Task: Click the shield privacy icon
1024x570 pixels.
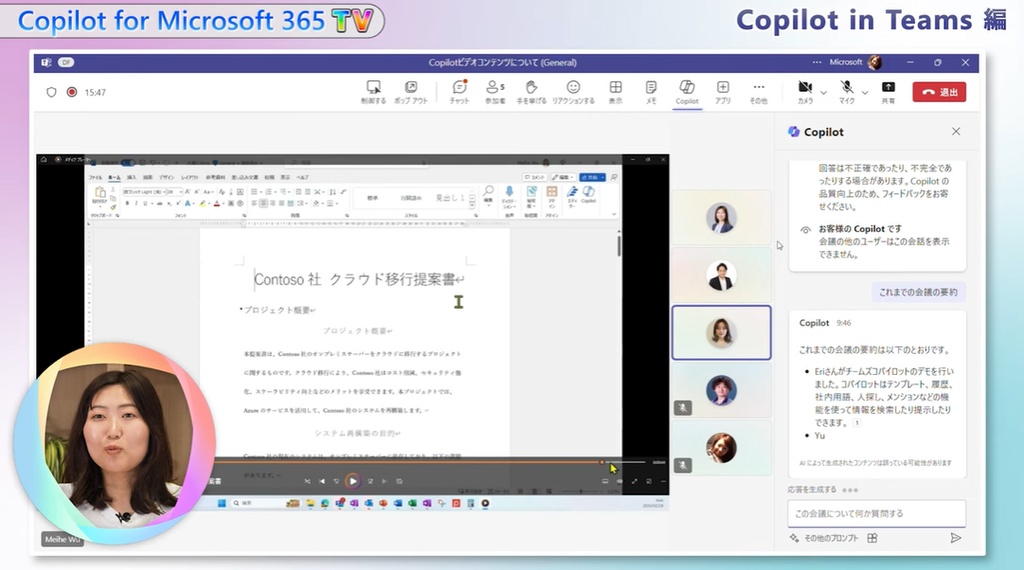Action: [51, 92]
